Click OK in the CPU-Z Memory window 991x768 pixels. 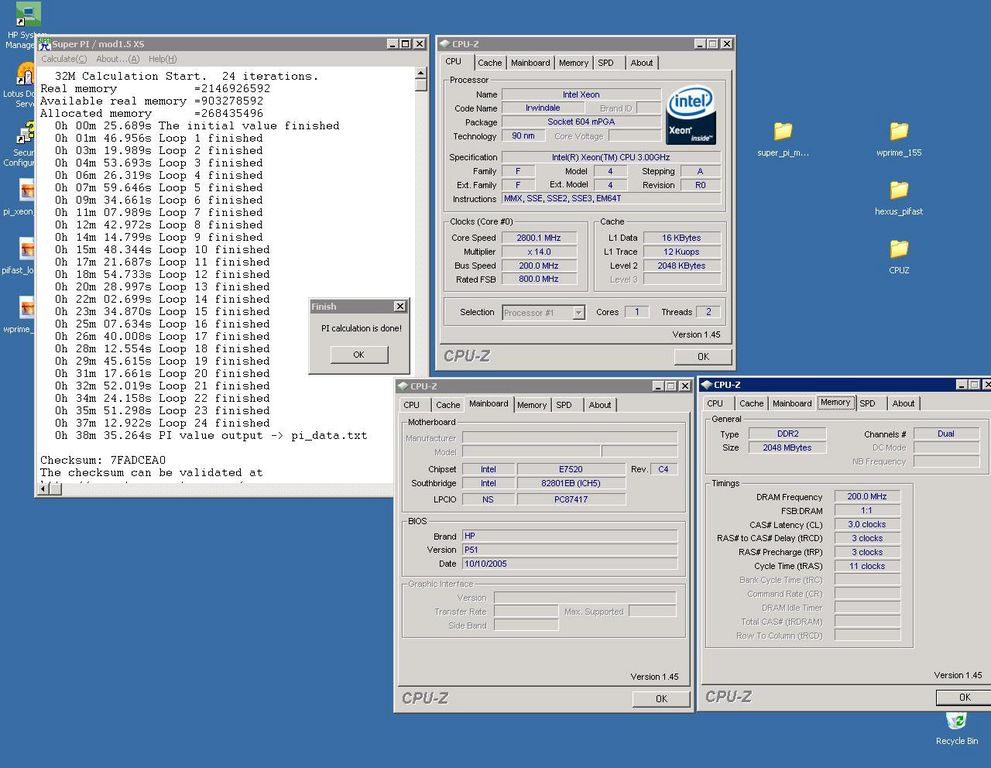point(964,697)
